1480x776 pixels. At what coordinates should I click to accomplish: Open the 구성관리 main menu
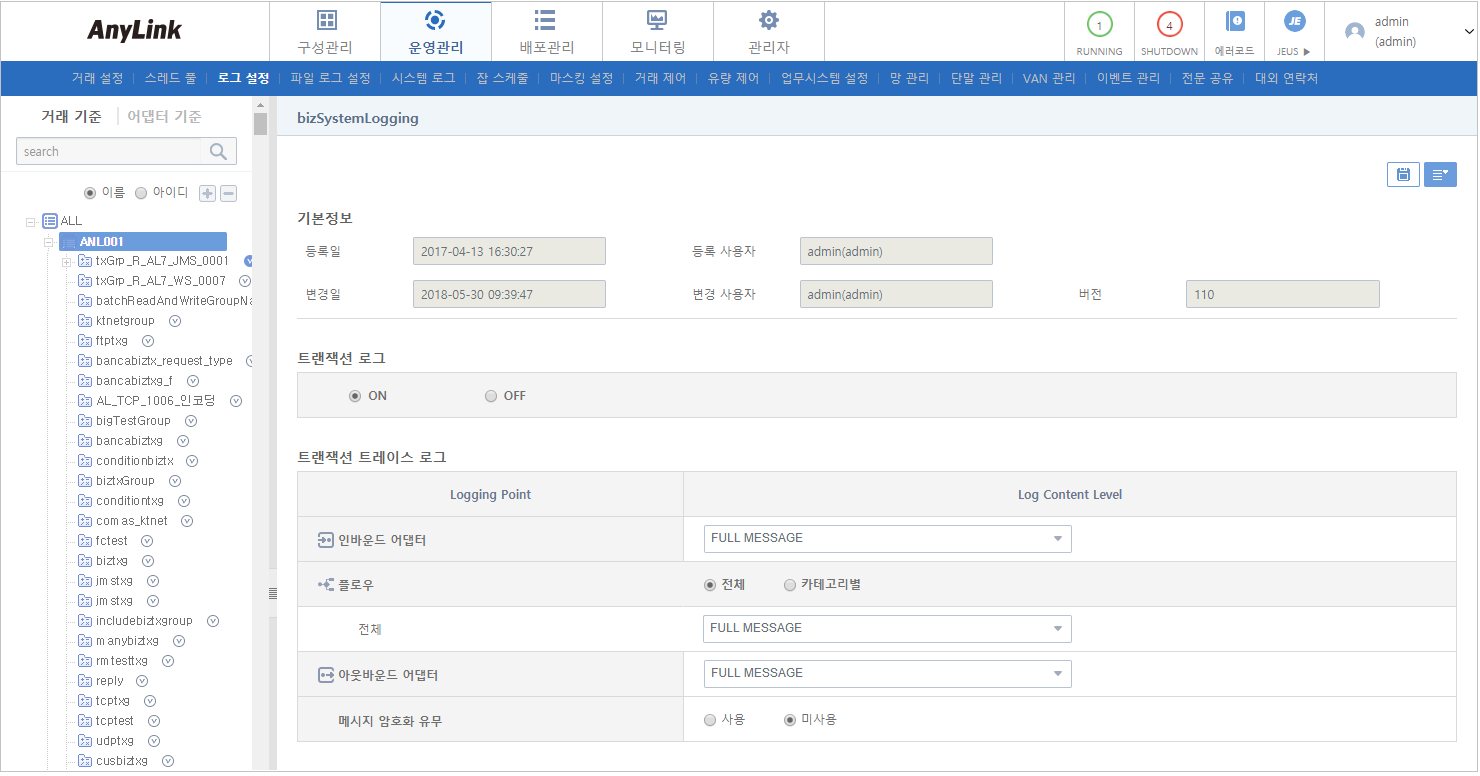[x=325, y=31]
